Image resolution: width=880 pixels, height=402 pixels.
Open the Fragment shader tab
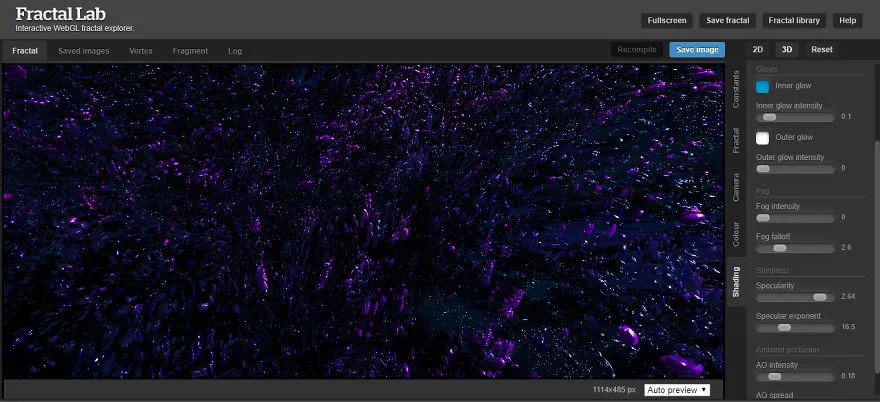pyautogui.click(x=190, y=51)
